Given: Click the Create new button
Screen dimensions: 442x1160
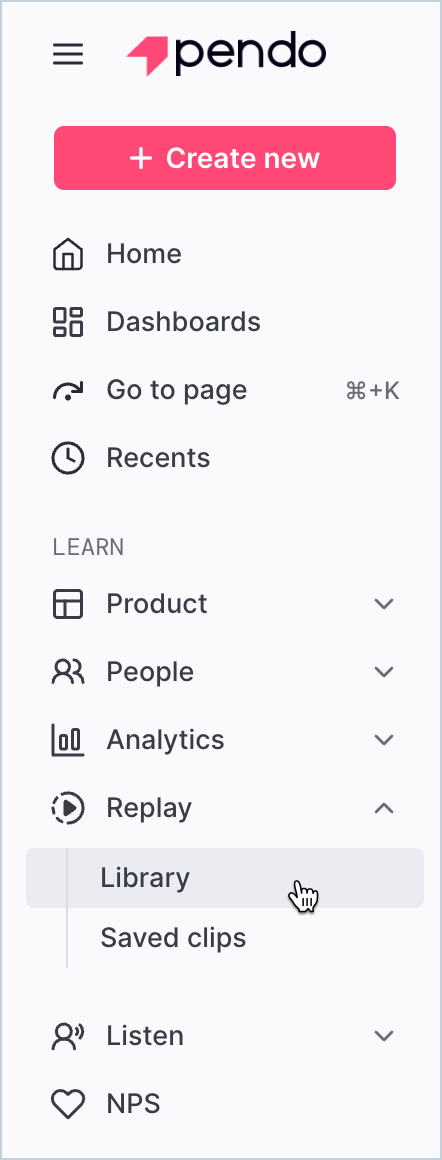Looking at the screenshot, I should [225, 158].
